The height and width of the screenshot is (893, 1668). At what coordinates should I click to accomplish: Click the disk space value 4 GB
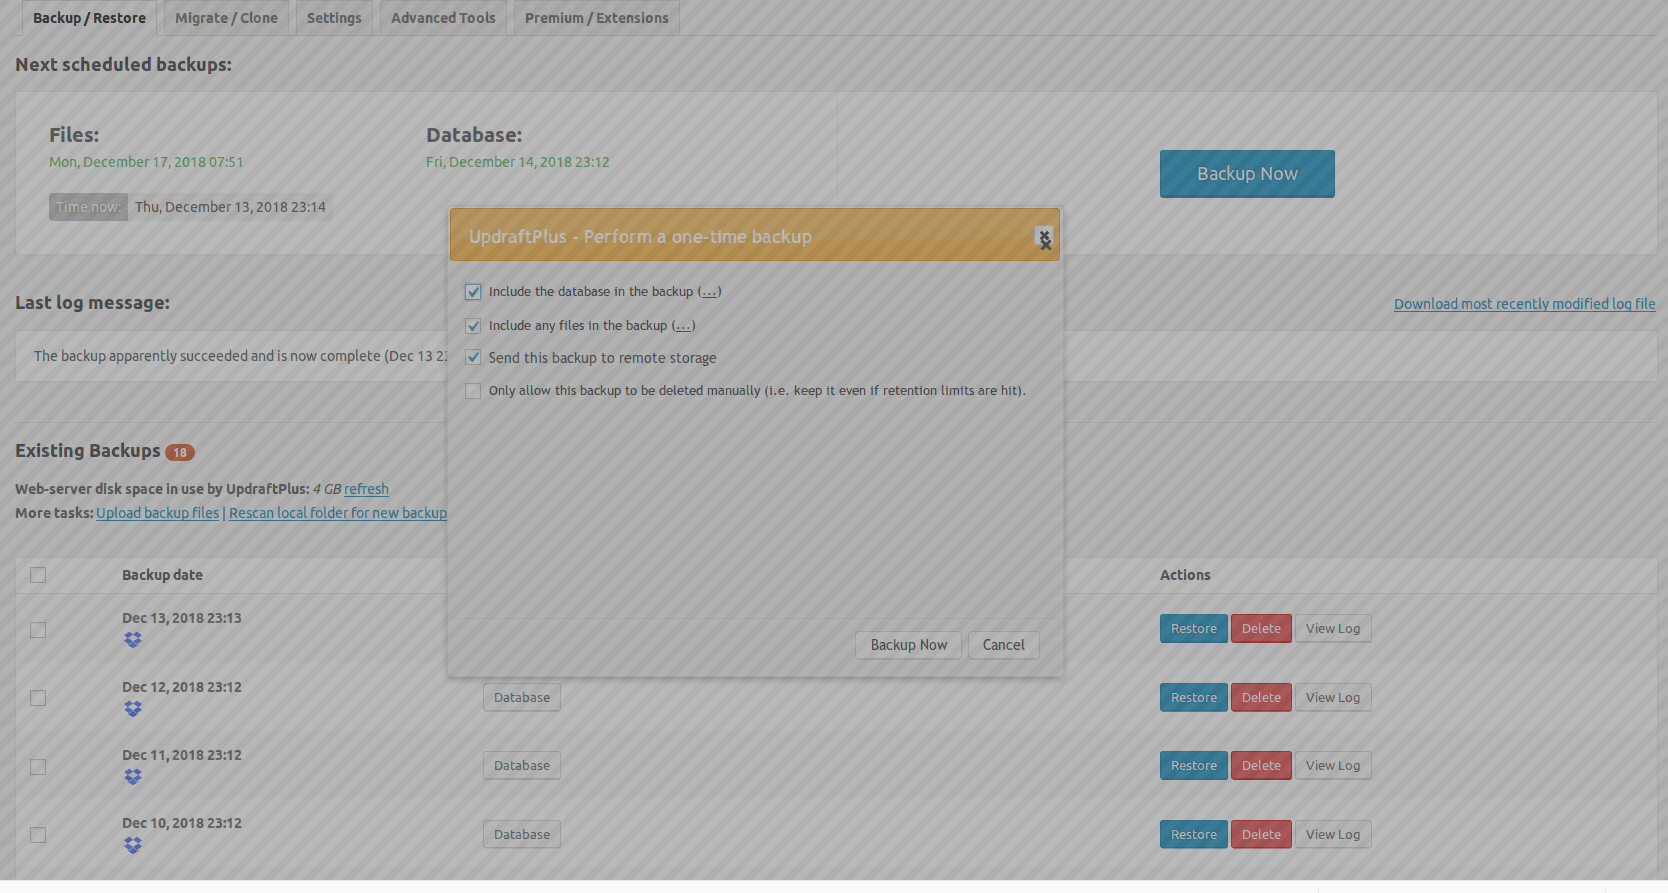pos(327,489)
